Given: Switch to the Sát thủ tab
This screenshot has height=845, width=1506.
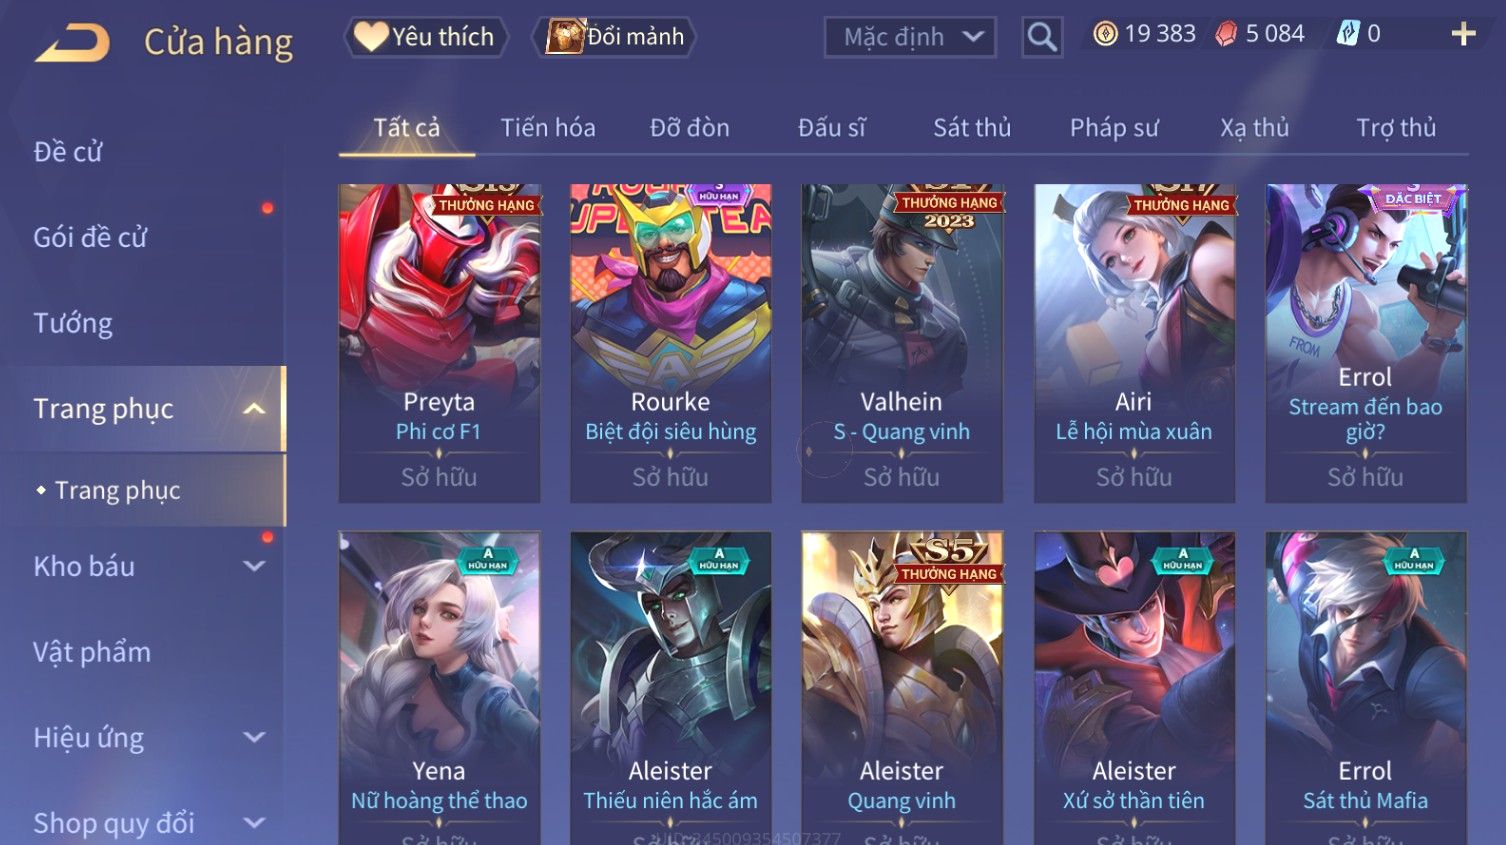Looking at the screenshot, I should pos(972,128).
